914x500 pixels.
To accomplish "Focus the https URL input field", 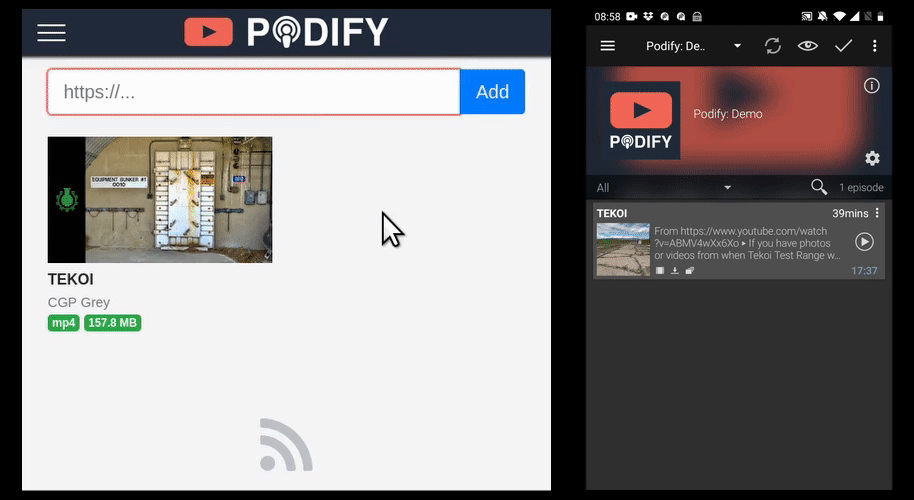I will point(254,91).
